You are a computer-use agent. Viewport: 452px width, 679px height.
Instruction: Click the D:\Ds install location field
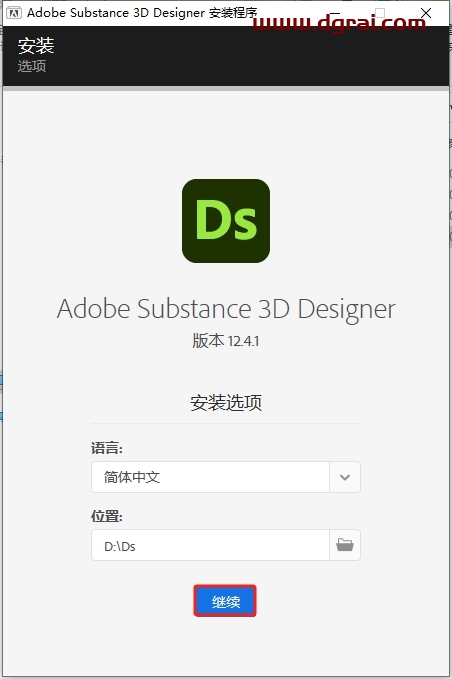click(210, 545)
